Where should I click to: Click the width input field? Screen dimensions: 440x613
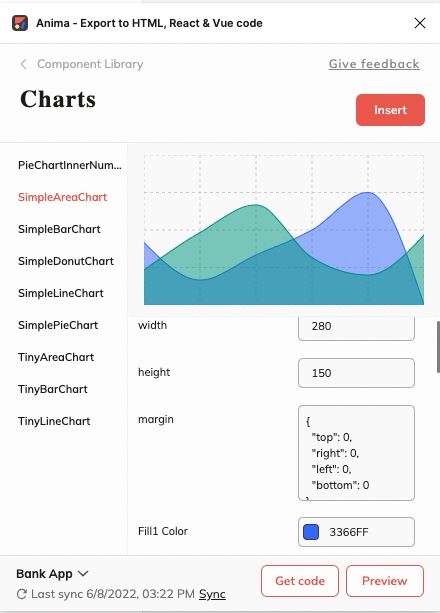[356, 328]
